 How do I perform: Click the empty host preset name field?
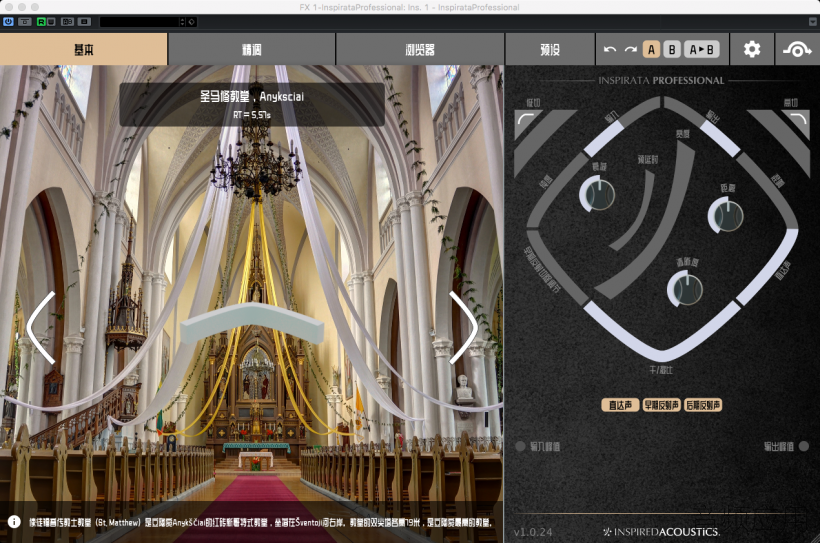[139, 21]
